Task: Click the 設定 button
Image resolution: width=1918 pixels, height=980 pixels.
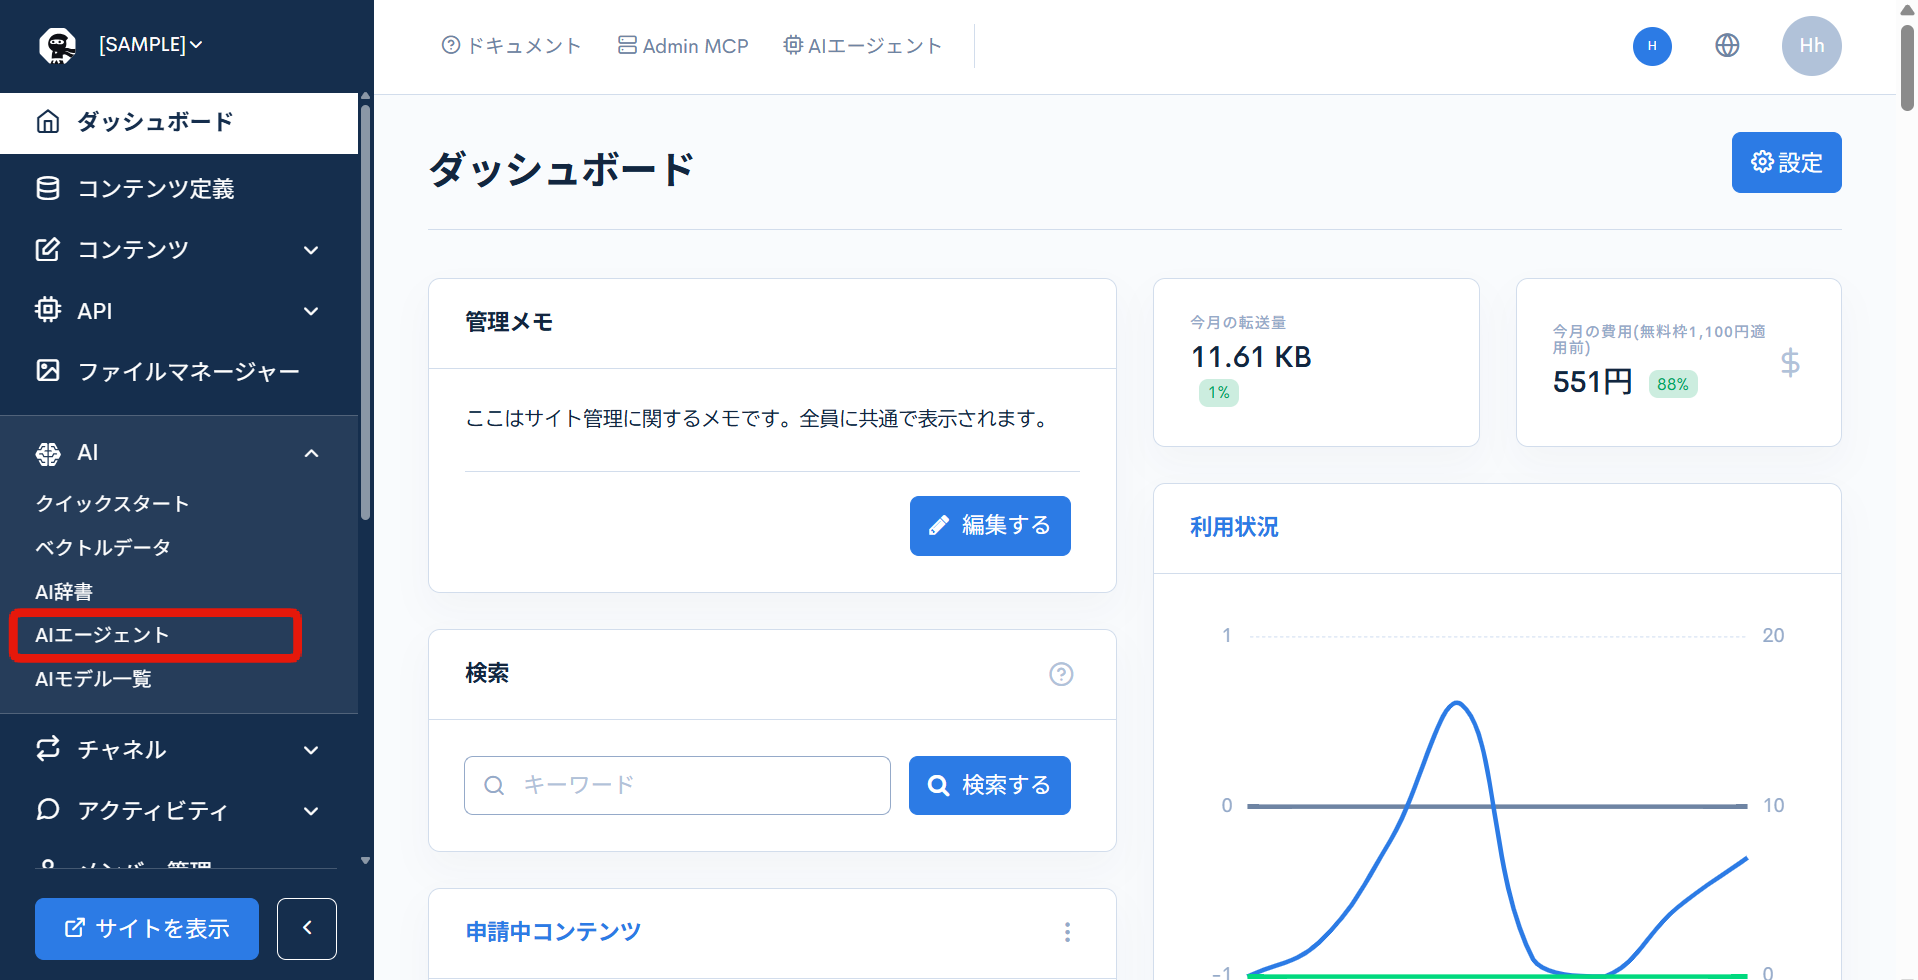Action: pos(1786,162)
